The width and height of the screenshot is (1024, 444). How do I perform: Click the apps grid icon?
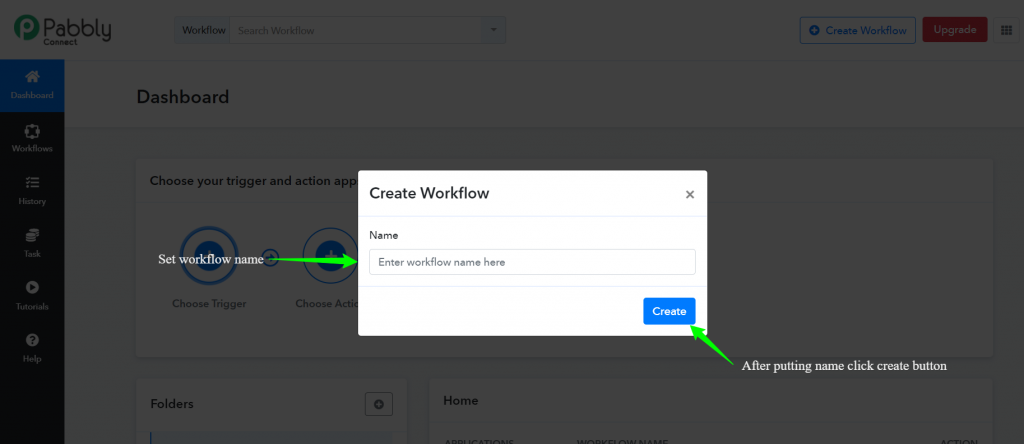tap(1006, 30)
